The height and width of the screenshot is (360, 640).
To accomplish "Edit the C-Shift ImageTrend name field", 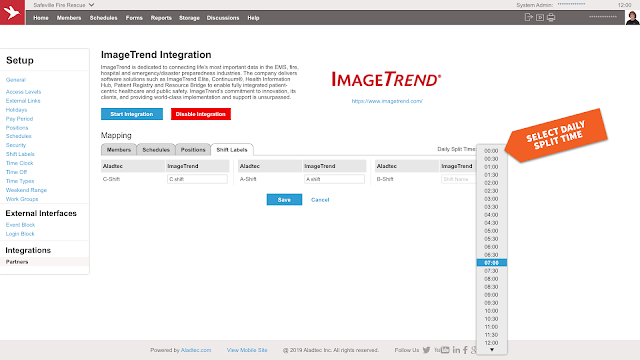I will pyautogui.click(x=197, y=179).
